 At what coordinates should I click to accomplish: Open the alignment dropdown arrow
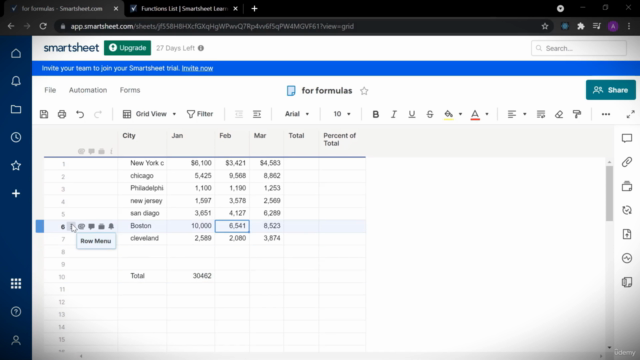pos(524,114)
